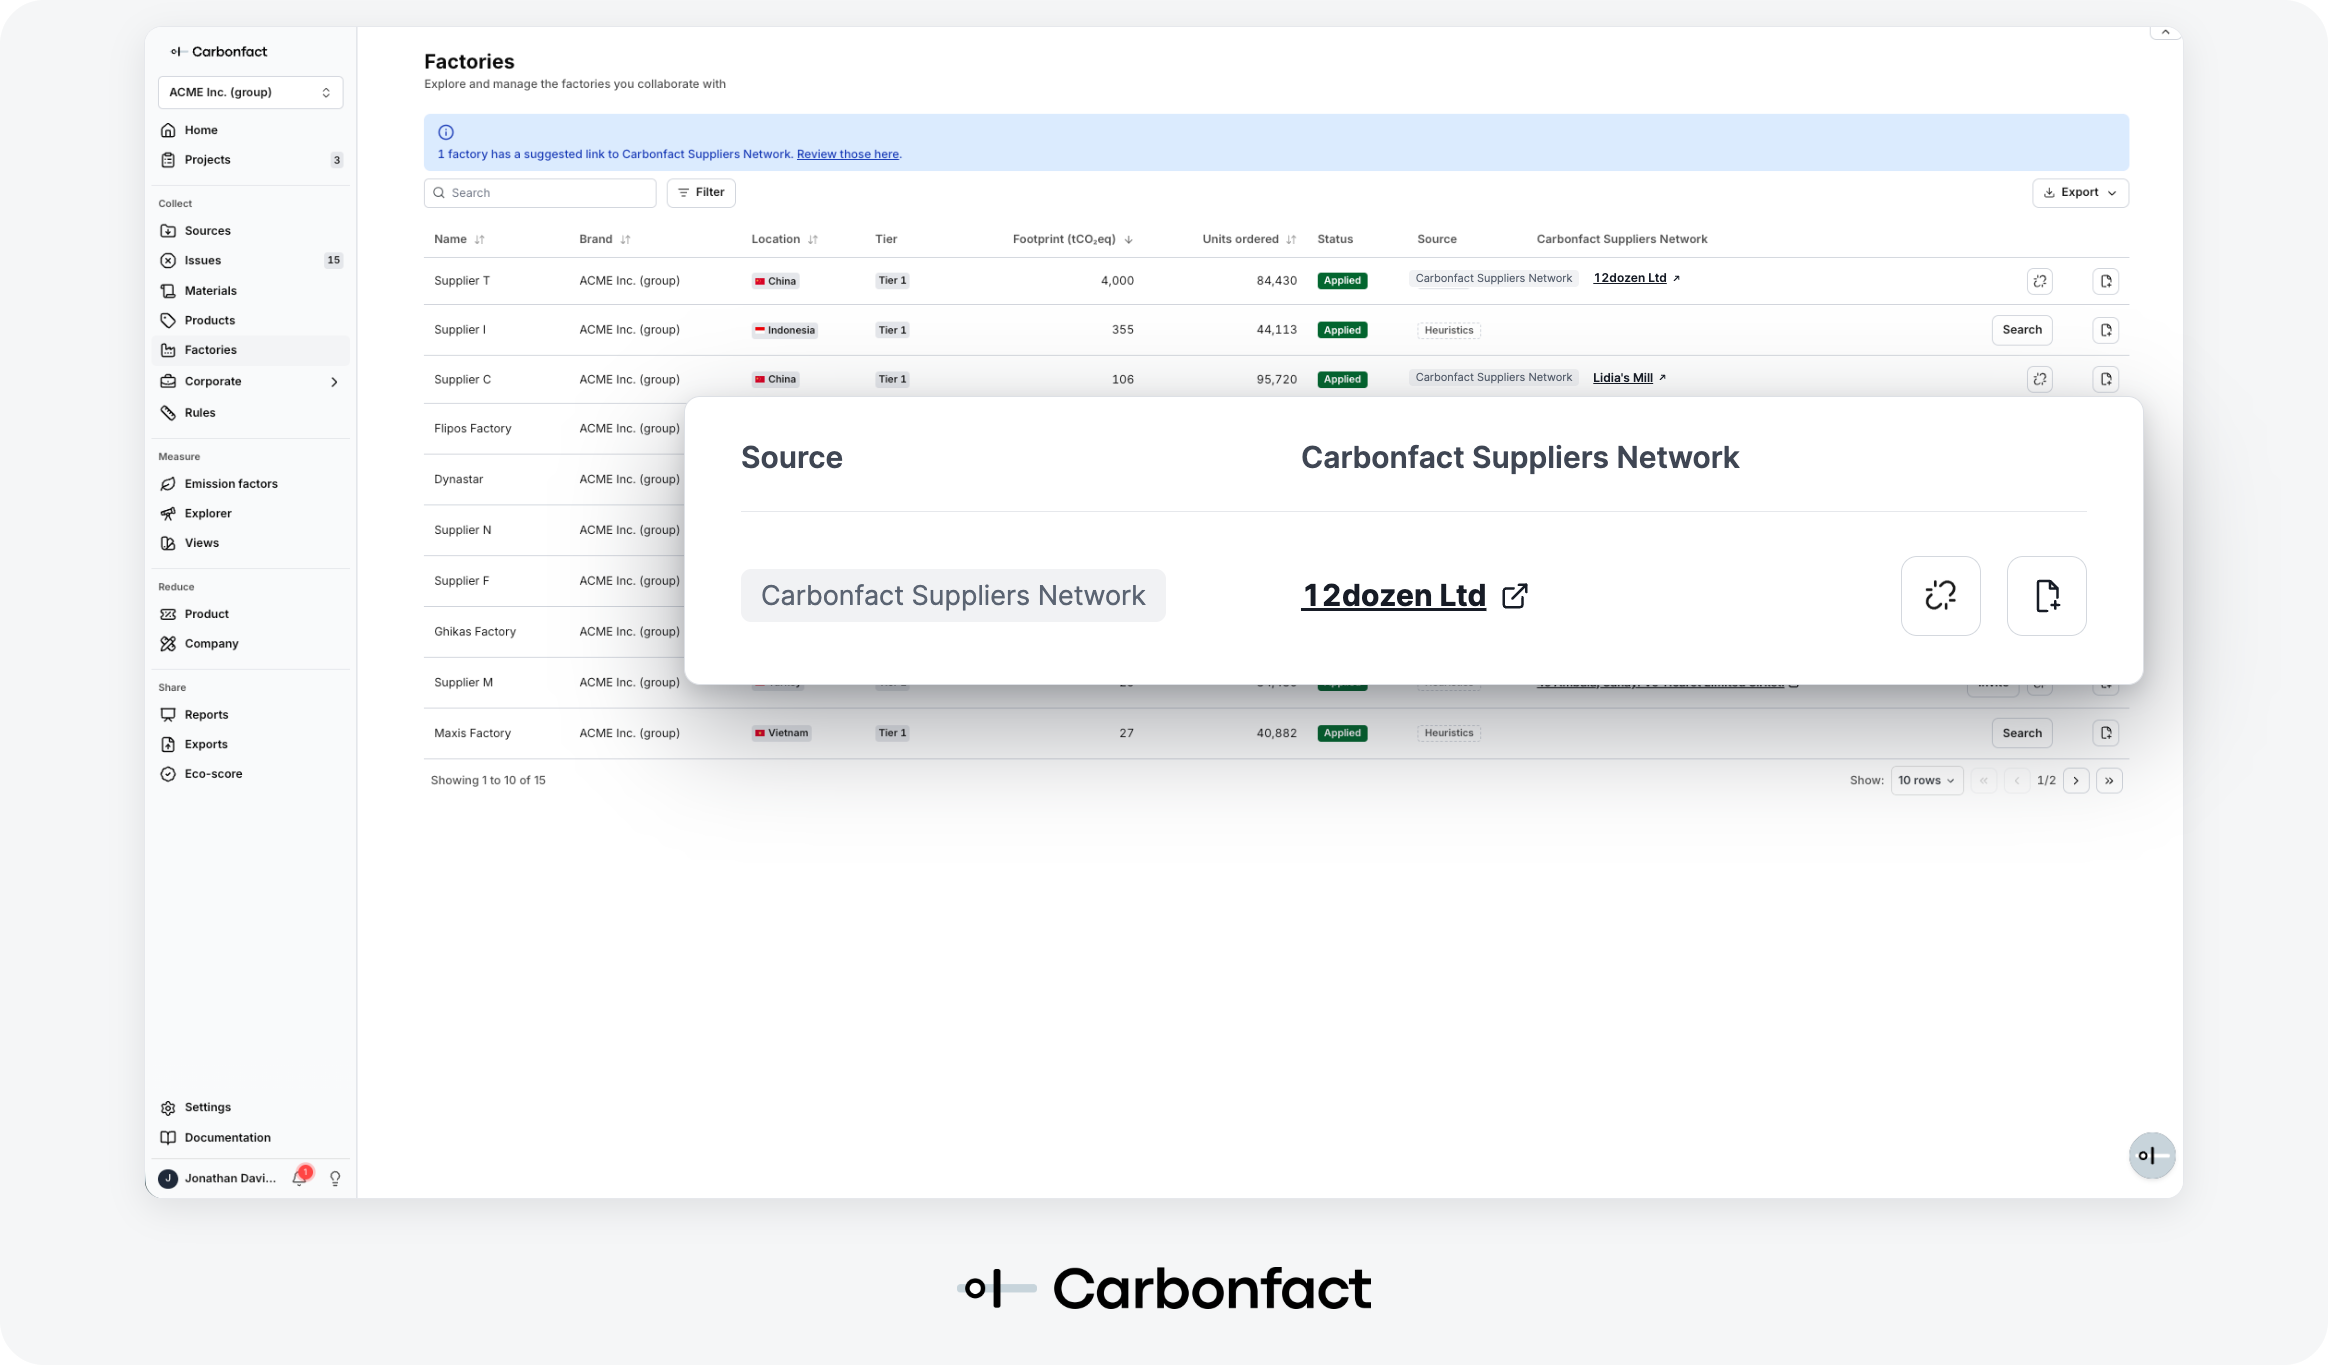Click the Documentation book icon
2328x1365 pixels.
tap(168, 1138)
